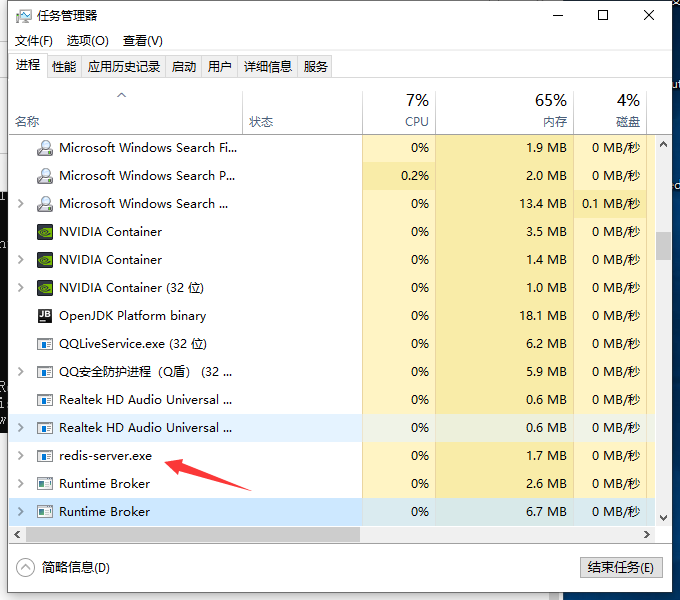The width and height of the screenshot is (680, 600).
Task: Minimize the Task Manager window
Action: pos(558,16)
